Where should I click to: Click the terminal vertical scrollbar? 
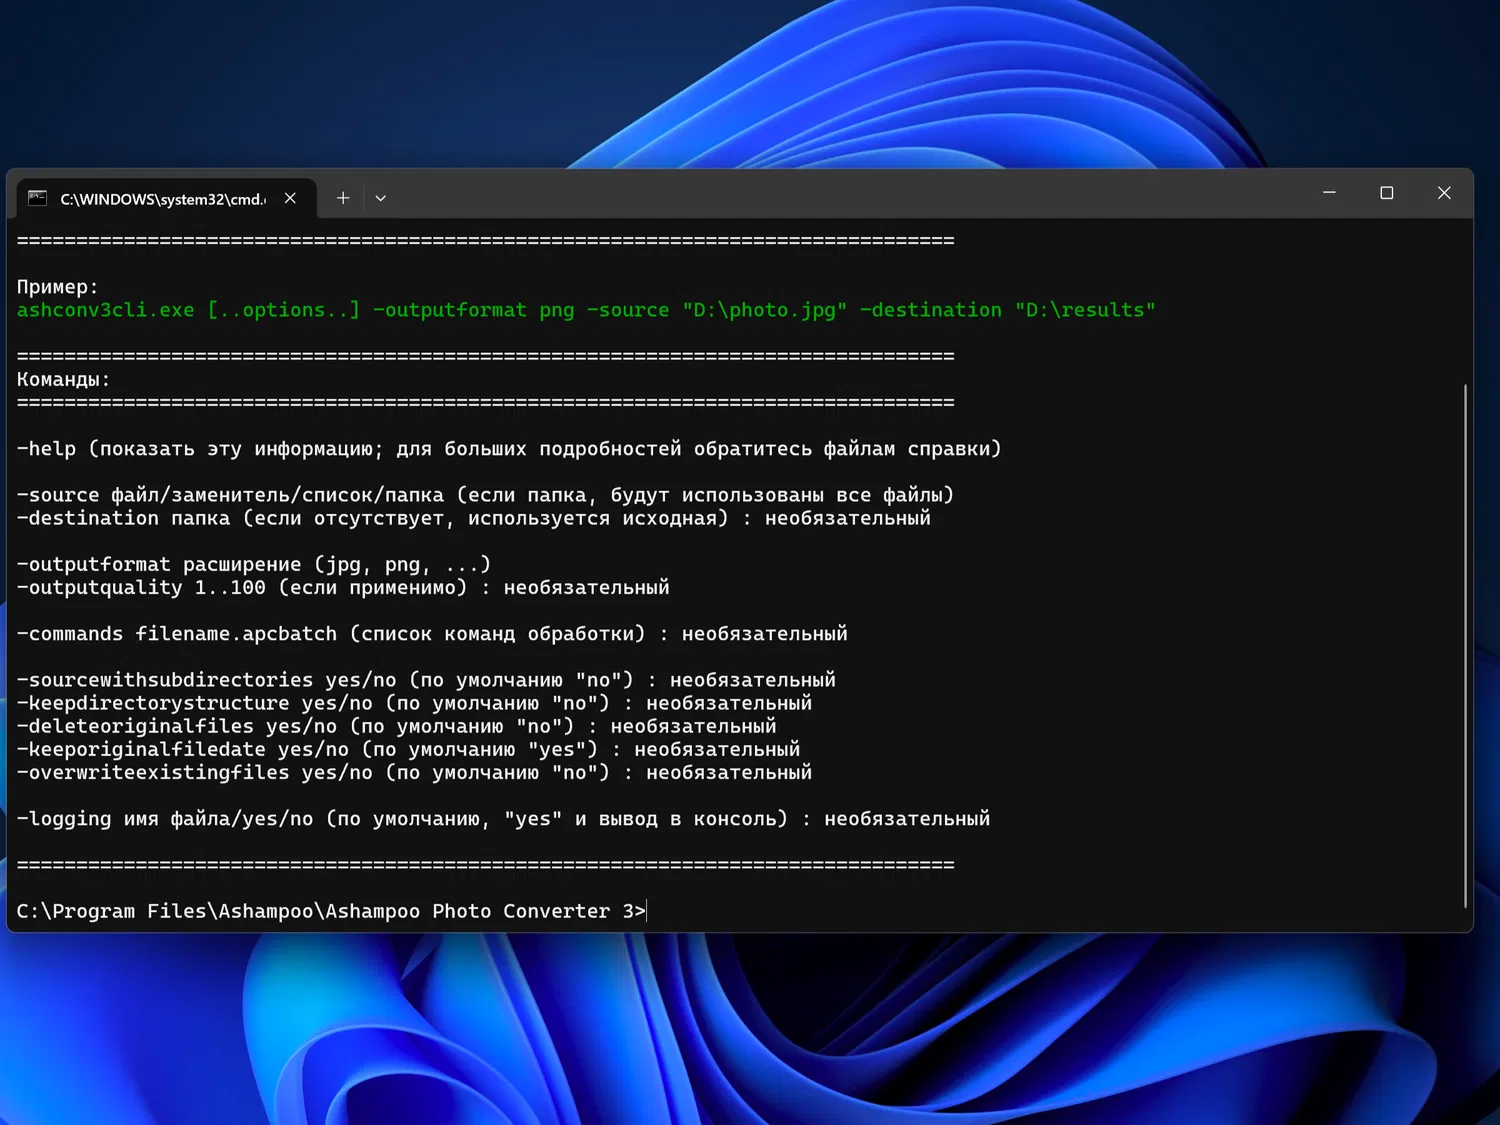click(x=1465, y=646)
